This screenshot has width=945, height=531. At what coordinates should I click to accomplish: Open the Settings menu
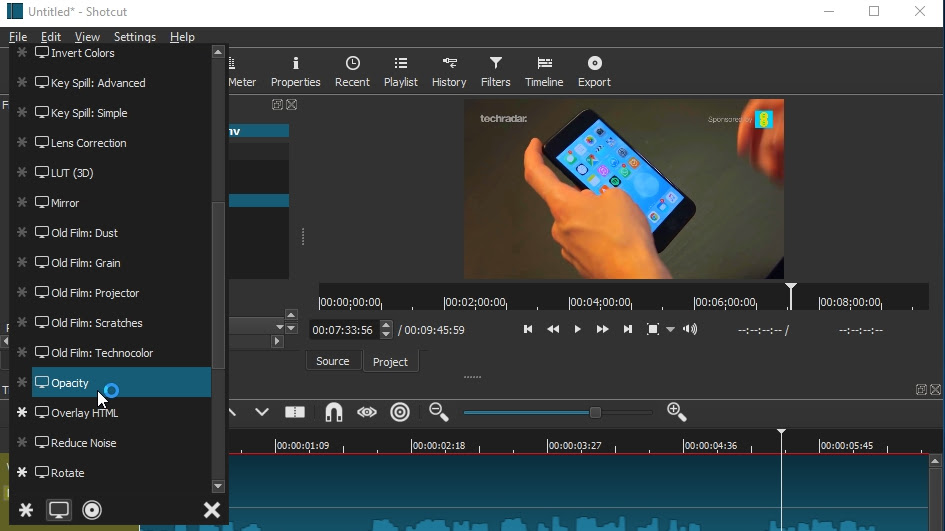coord(135,37)
